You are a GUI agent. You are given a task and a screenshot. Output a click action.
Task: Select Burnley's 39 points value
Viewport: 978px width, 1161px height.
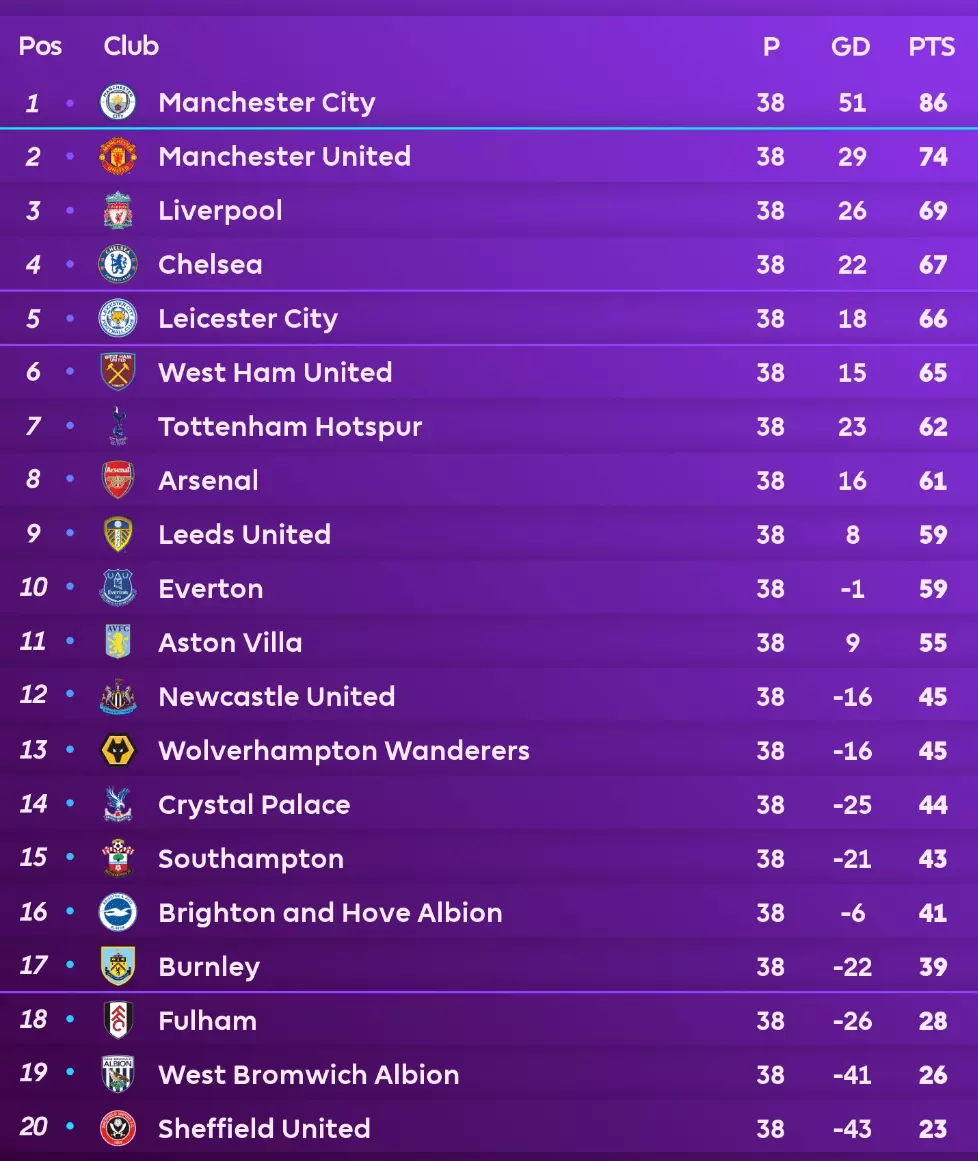click(932, 966)
